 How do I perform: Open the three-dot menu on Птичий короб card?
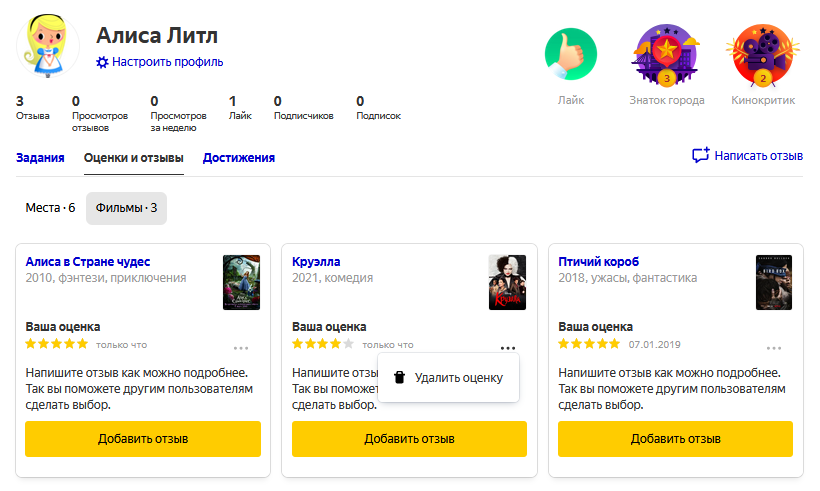[774, 348]
